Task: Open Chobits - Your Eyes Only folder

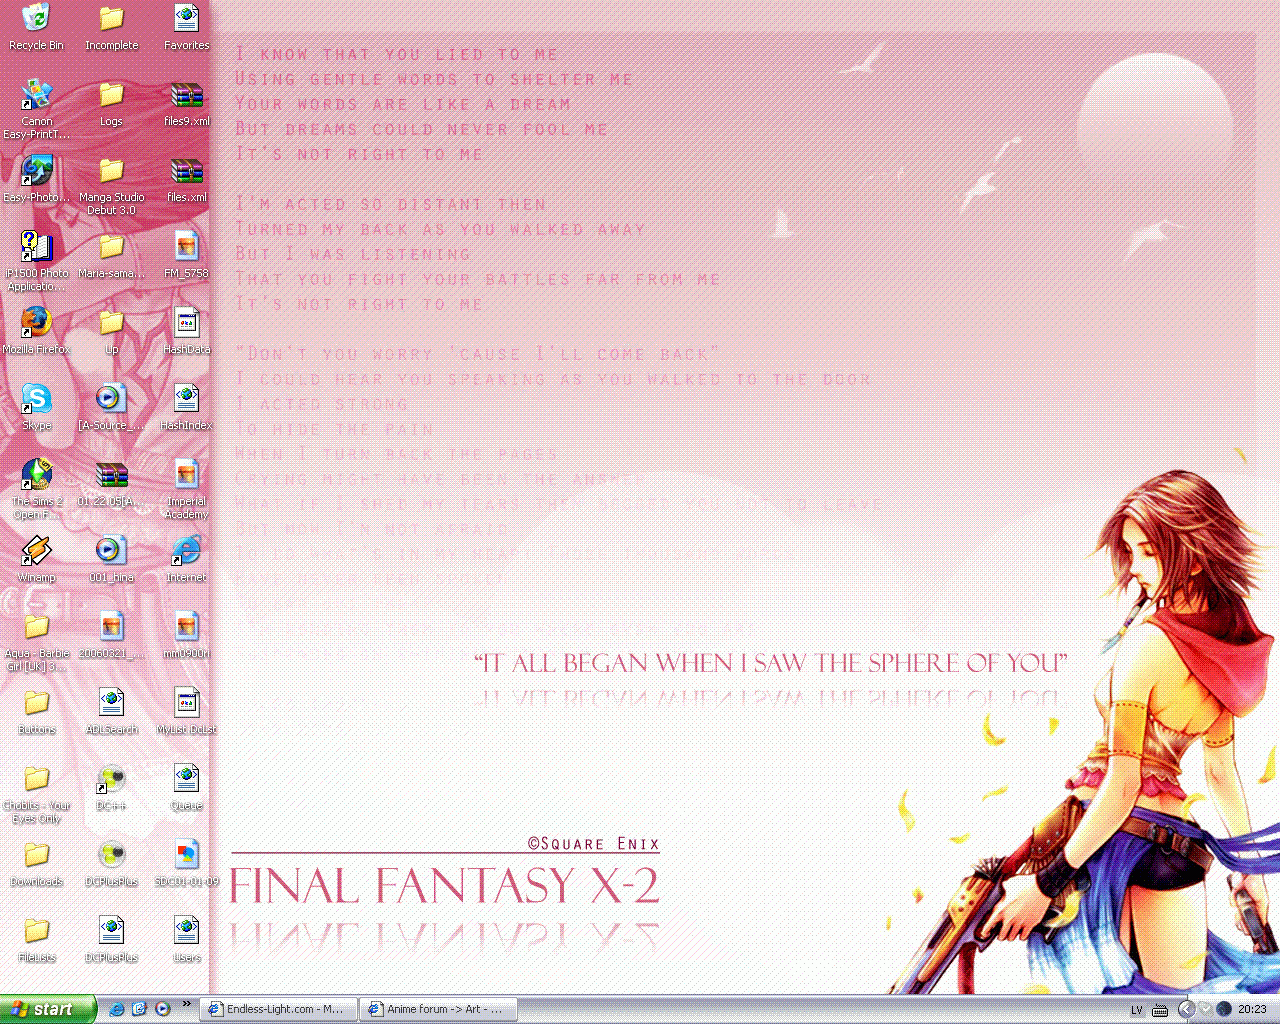Action: 36,793
